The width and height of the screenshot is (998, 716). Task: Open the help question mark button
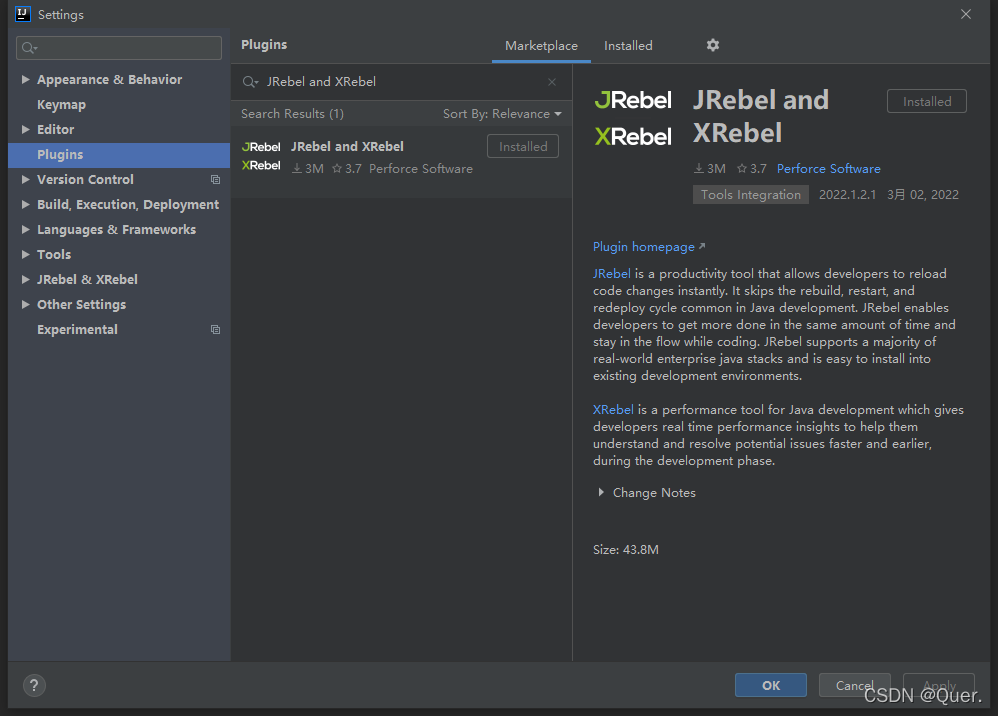point(34,685)
